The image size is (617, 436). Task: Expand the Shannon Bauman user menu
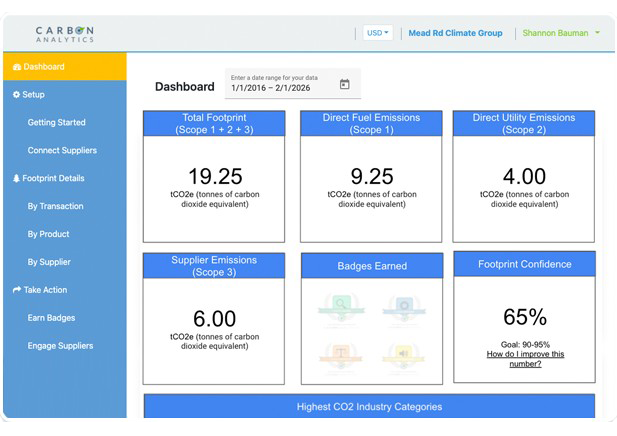click(x=560, y=33)
